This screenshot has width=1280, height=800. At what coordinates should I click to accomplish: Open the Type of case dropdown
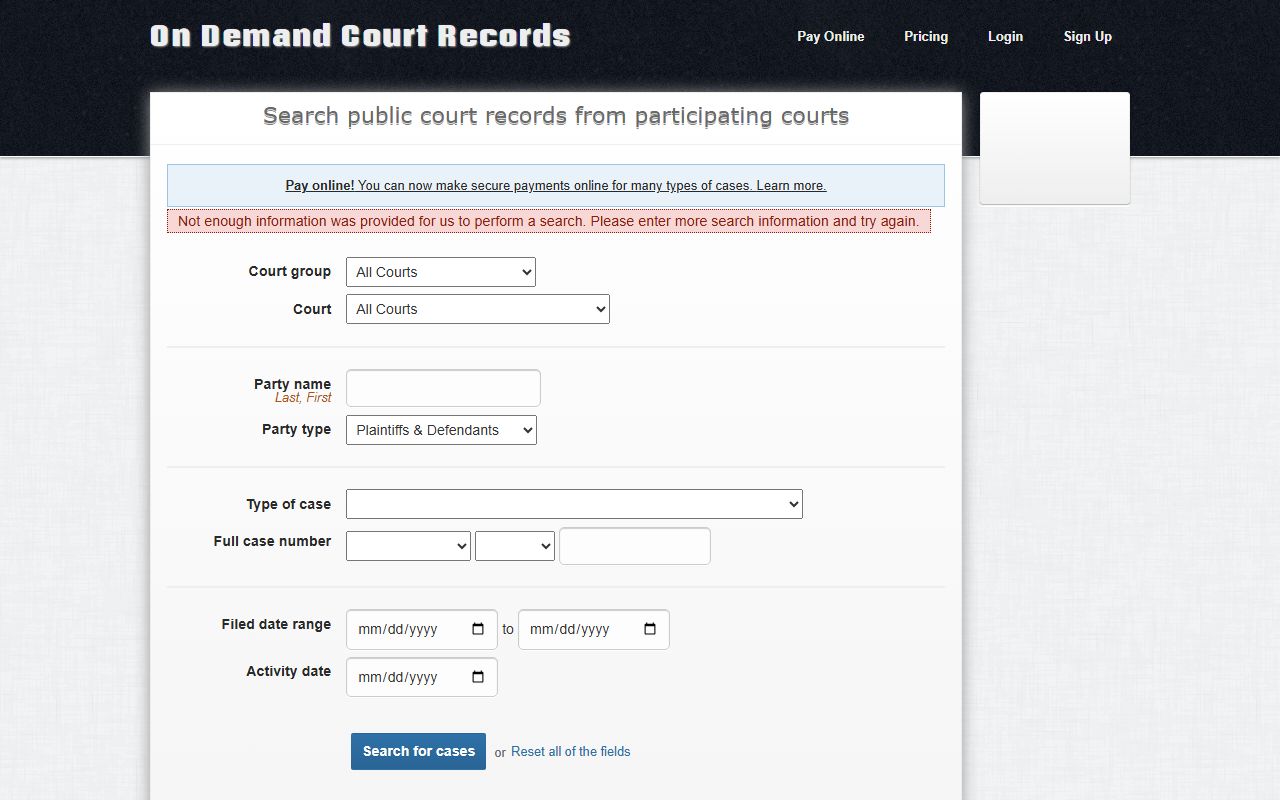point(574,504)
